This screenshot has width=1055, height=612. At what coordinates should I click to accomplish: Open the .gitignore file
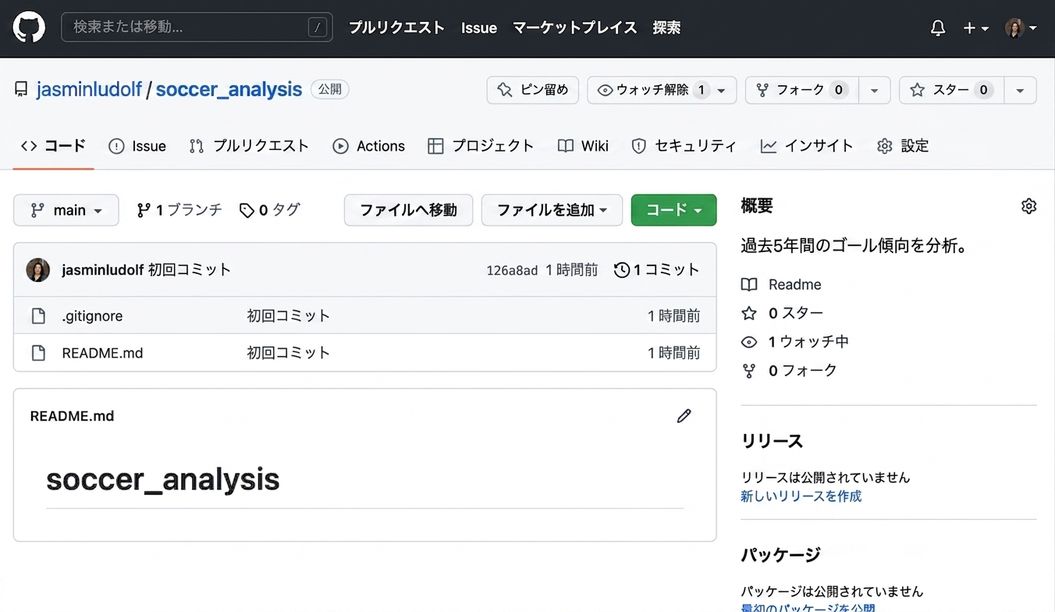point(92,316)
